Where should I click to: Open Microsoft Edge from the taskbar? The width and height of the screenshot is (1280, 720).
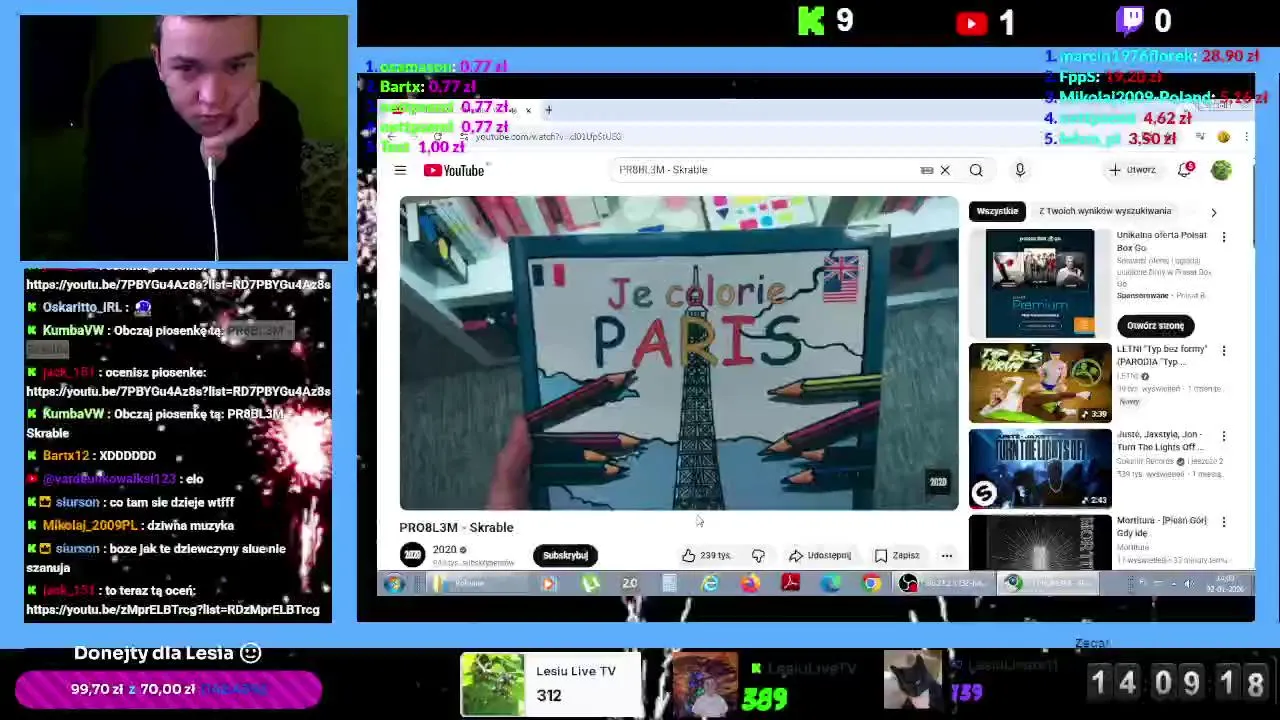click(x=831, y=584)
